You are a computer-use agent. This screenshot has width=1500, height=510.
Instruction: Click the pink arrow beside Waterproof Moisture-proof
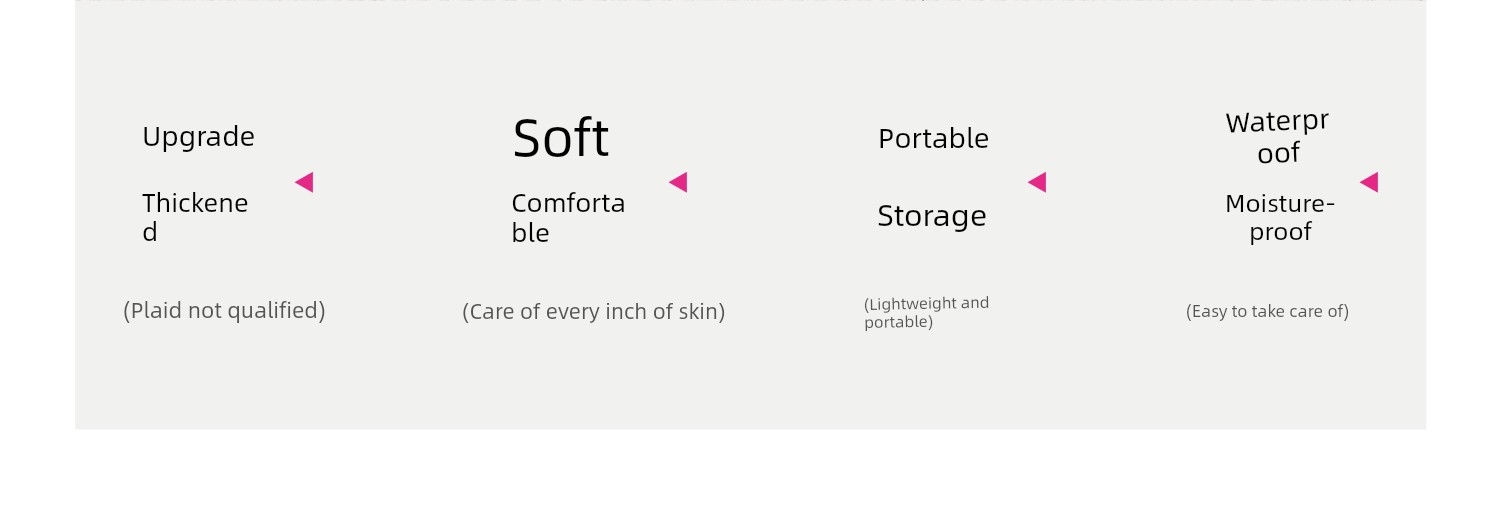pyautogui.click(x=1369, y=182)
